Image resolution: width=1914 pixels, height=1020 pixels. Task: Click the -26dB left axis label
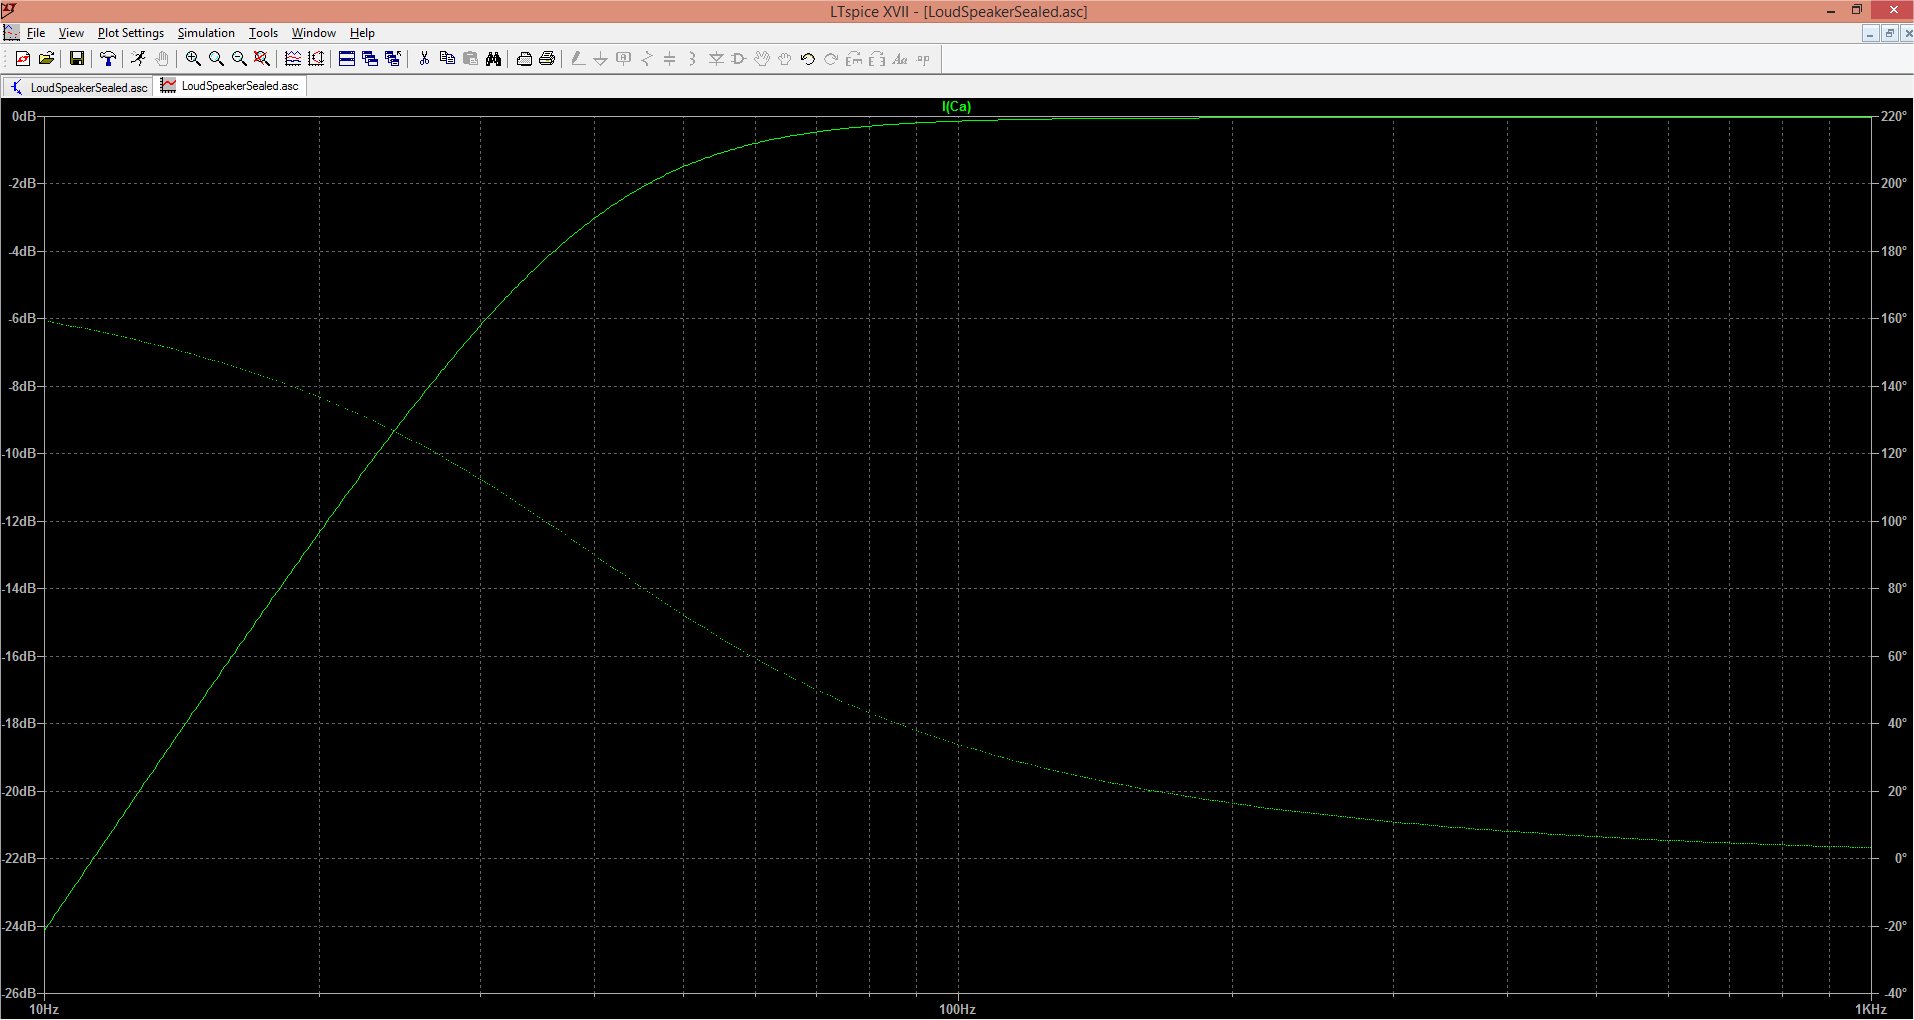point(20,993)
